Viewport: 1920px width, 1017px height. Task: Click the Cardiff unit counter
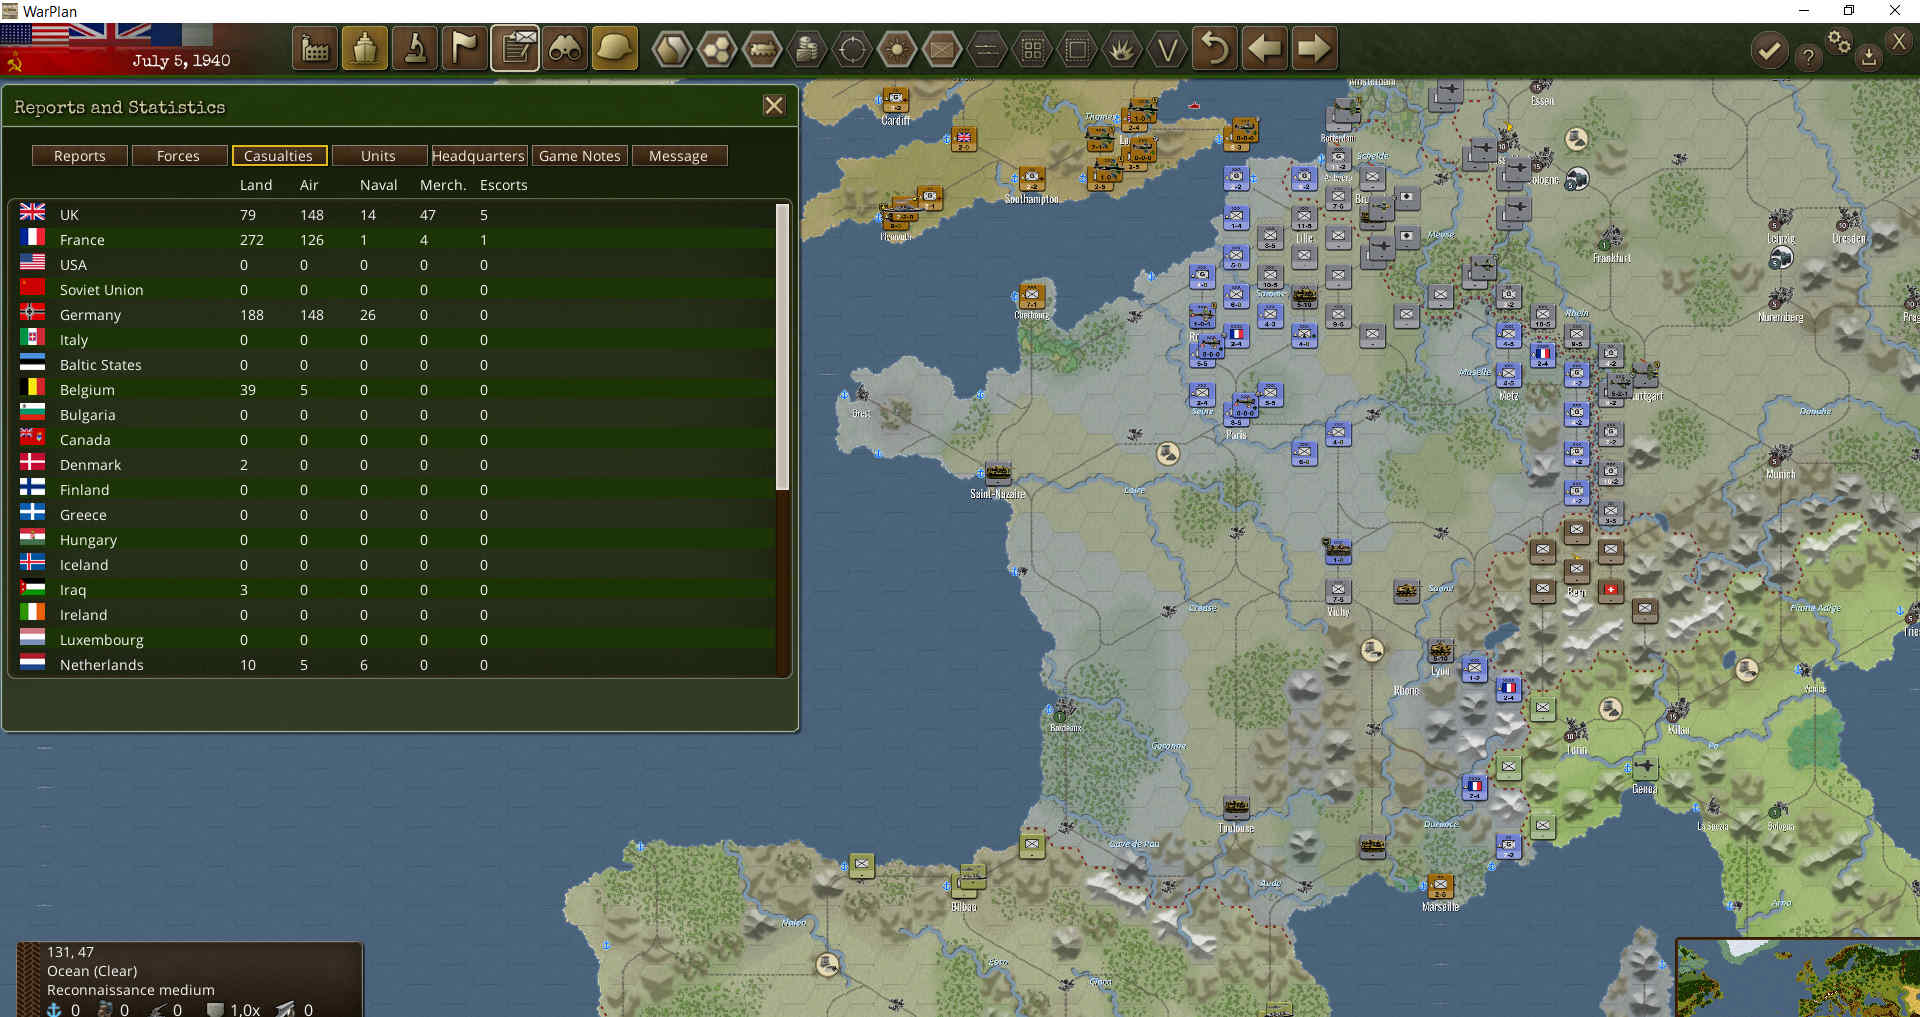(x=896, y=101)
